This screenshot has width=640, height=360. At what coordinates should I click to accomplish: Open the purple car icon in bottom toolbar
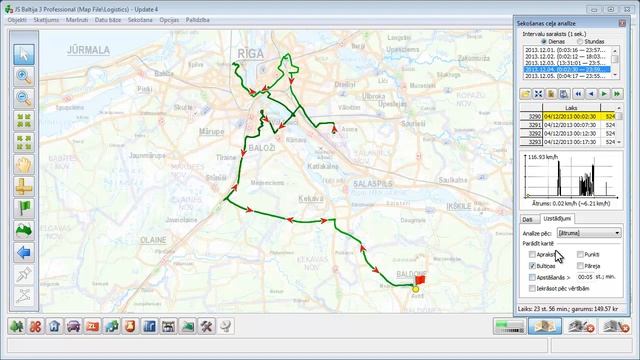(x=73, y=327)
